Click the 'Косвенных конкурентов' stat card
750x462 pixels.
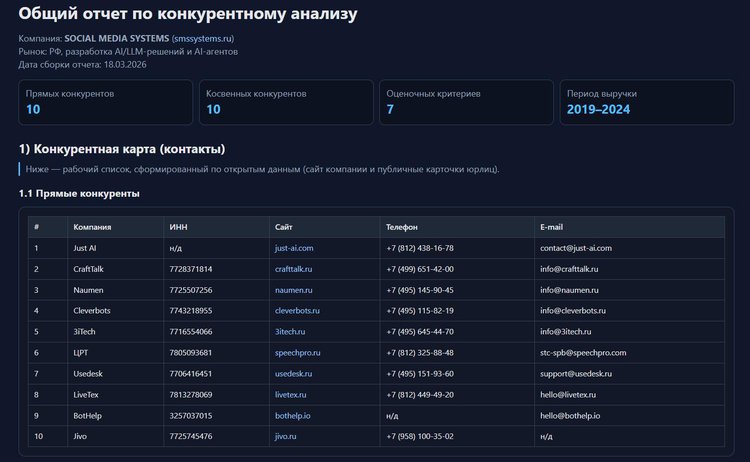click(x=286, y=102)
